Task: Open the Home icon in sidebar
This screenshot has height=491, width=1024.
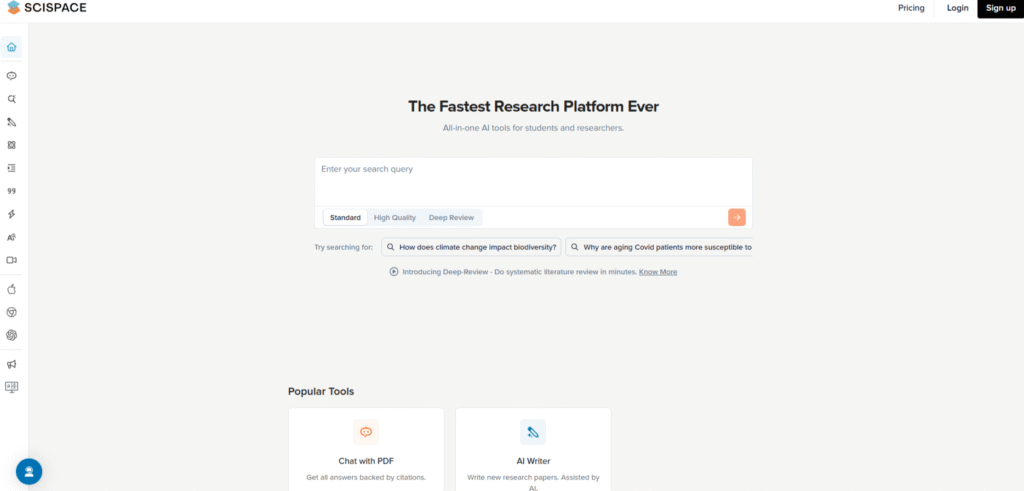Action: click(x=11, y=47)
